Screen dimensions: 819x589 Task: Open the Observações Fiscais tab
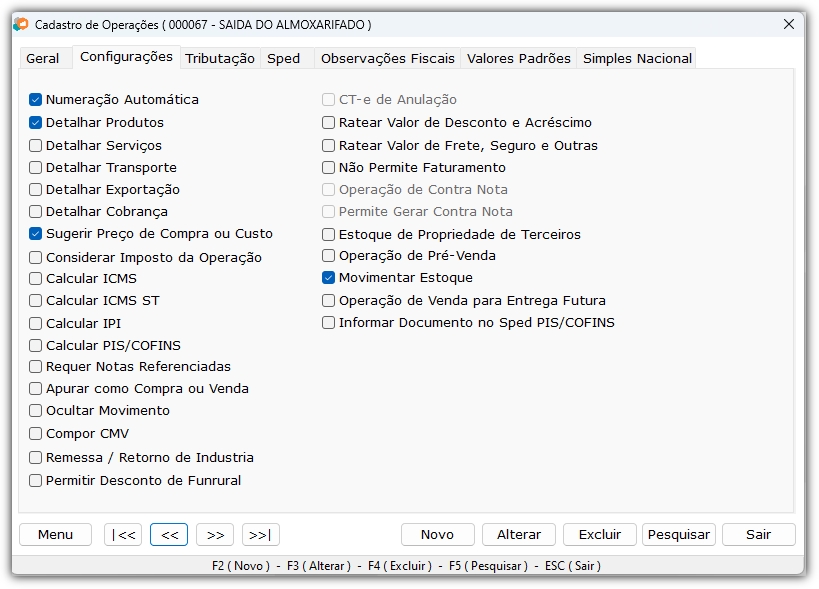click(388, 58)
